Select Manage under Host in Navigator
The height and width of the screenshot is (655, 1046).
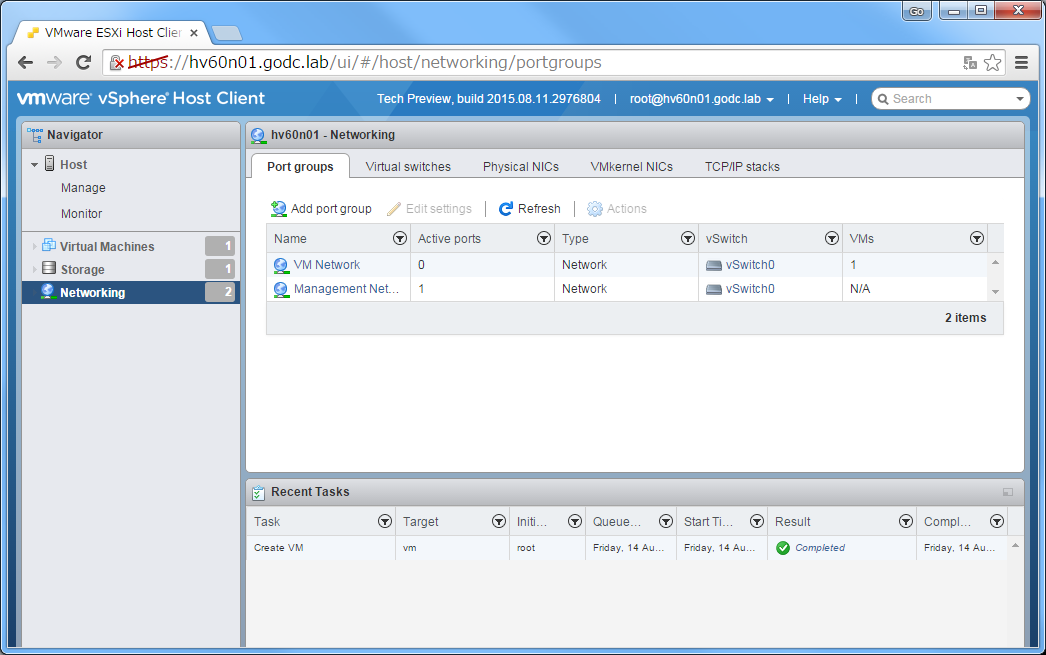(x=83, y=188)
